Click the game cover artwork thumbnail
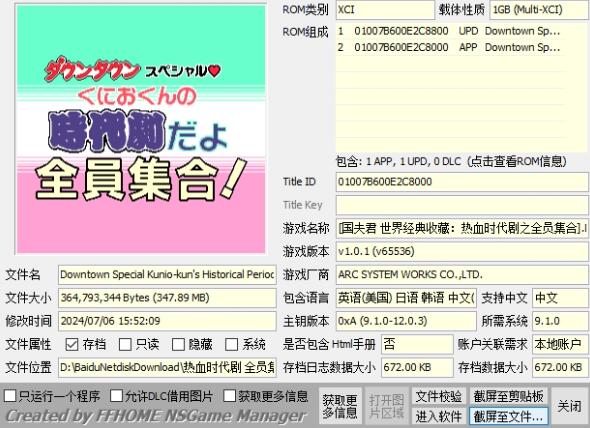 click(141, 129)
